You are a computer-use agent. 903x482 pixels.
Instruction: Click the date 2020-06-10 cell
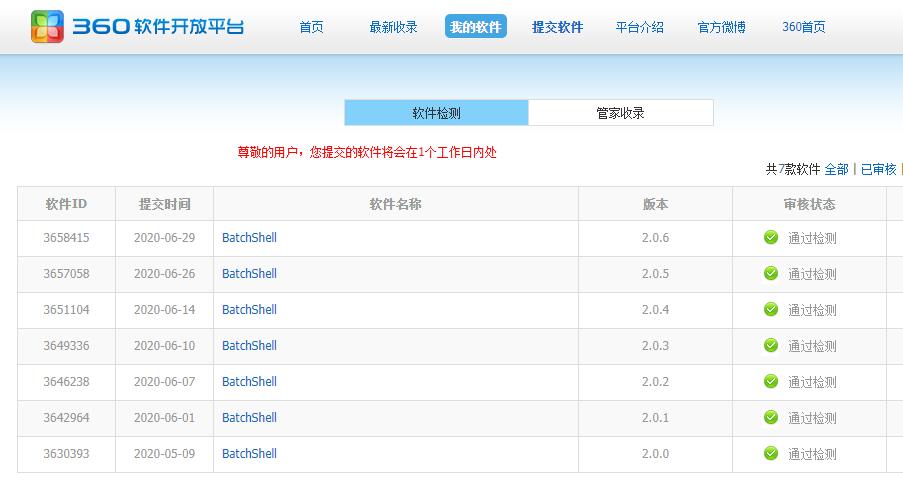[x=165, y=346]
